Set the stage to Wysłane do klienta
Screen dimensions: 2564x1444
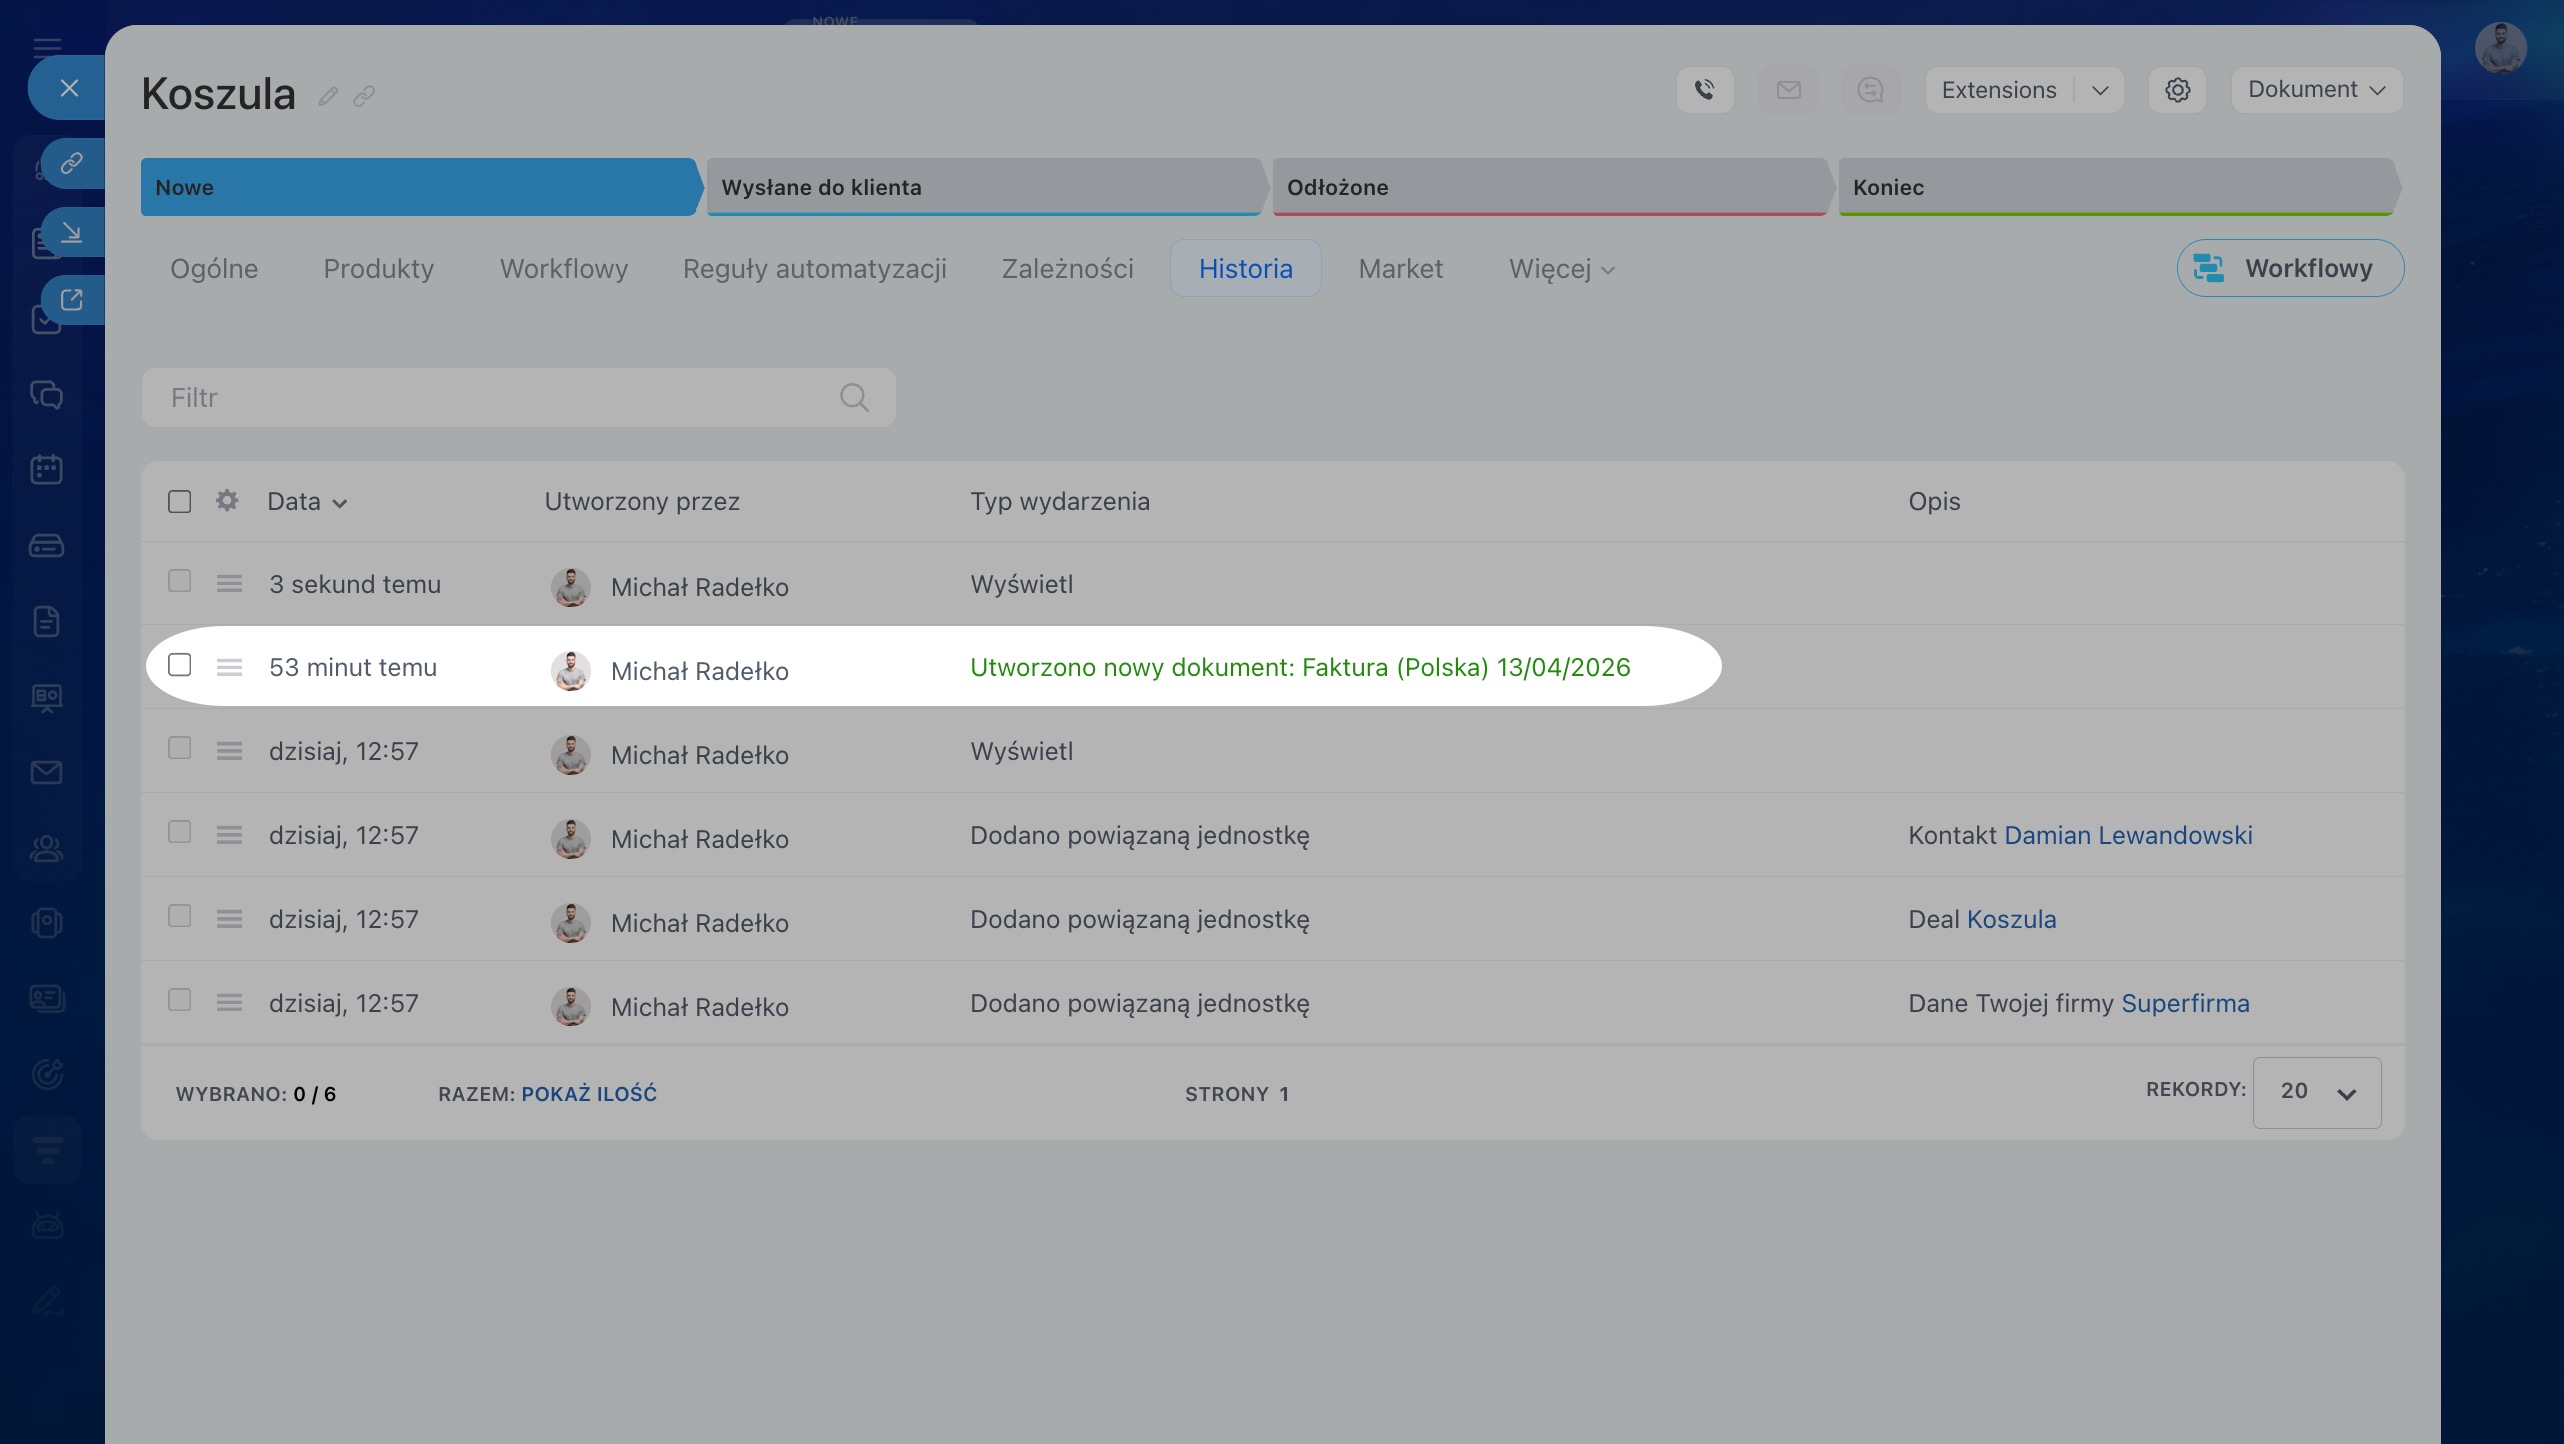click(x=984, y=187)
